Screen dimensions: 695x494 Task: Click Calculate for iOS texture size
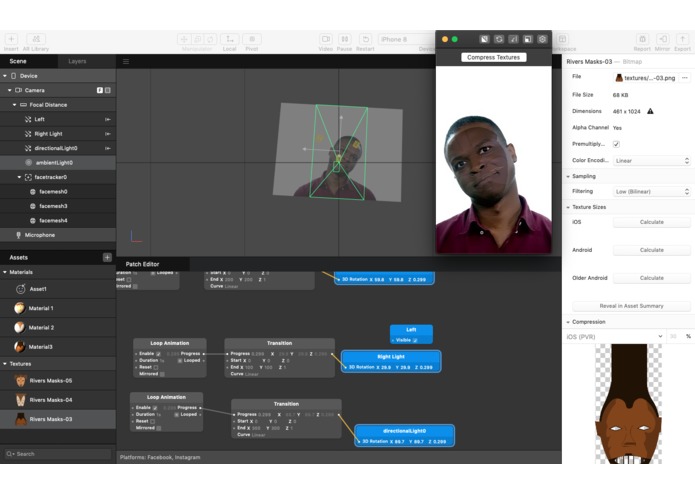pyautogui.click(x=652, y=222)
